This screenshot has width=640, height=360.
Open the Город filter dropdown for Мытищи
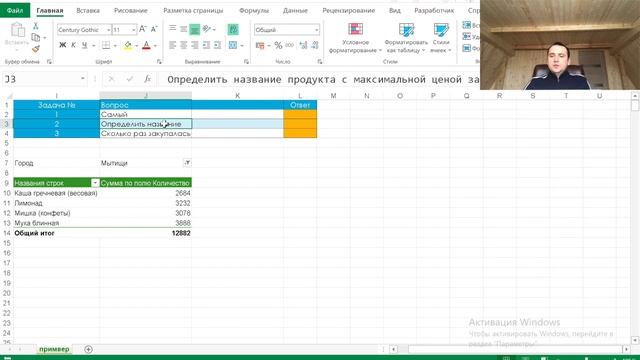187,162
